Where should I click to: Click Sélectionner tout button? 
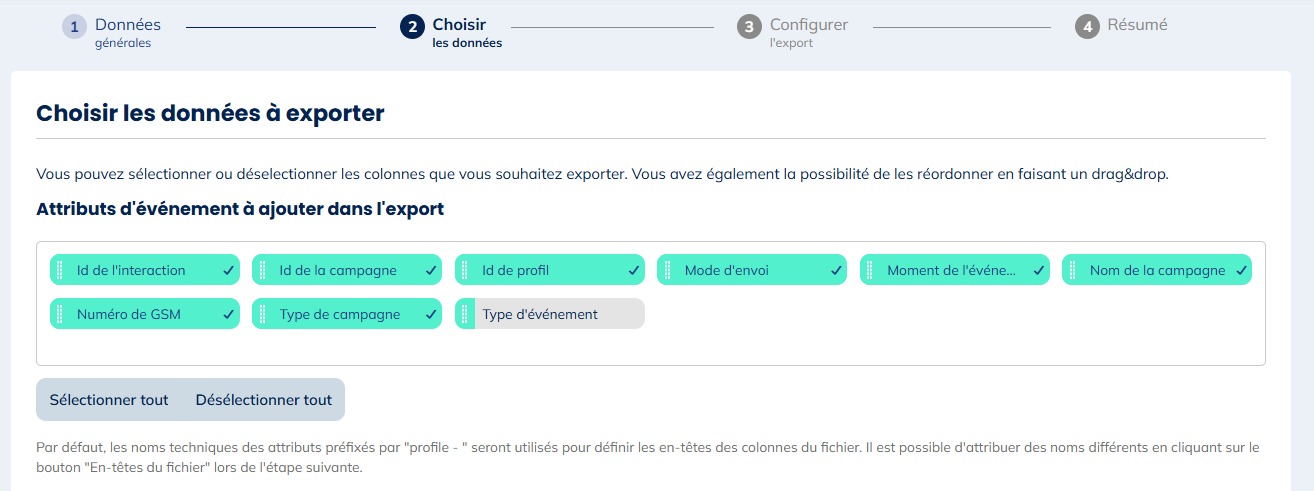(x=109, y=400)
